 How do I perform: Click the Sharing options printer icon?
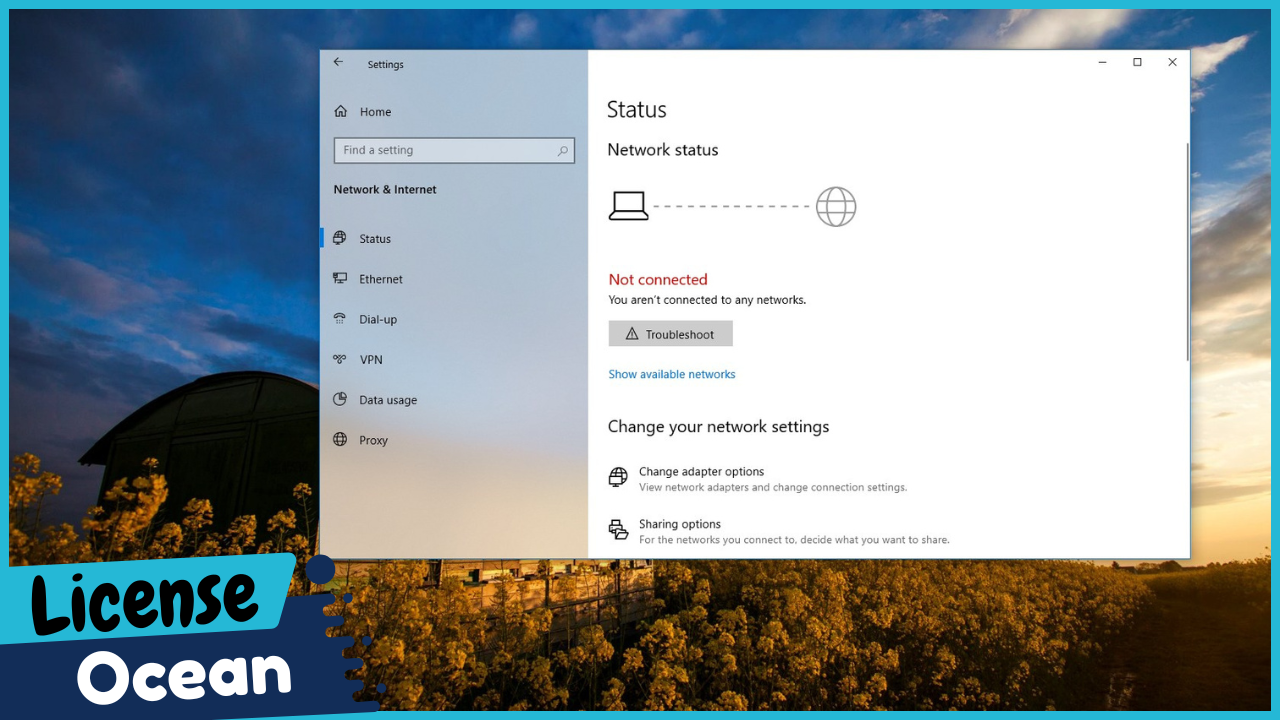(618, 529)
